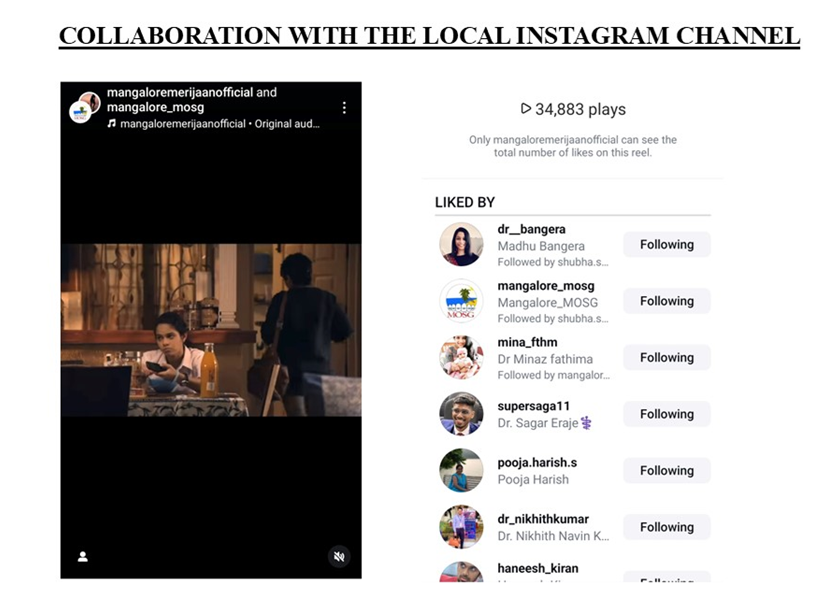Unmute the reel using the speaker icon
Screen dimensions: 835x607
[339, 557]
